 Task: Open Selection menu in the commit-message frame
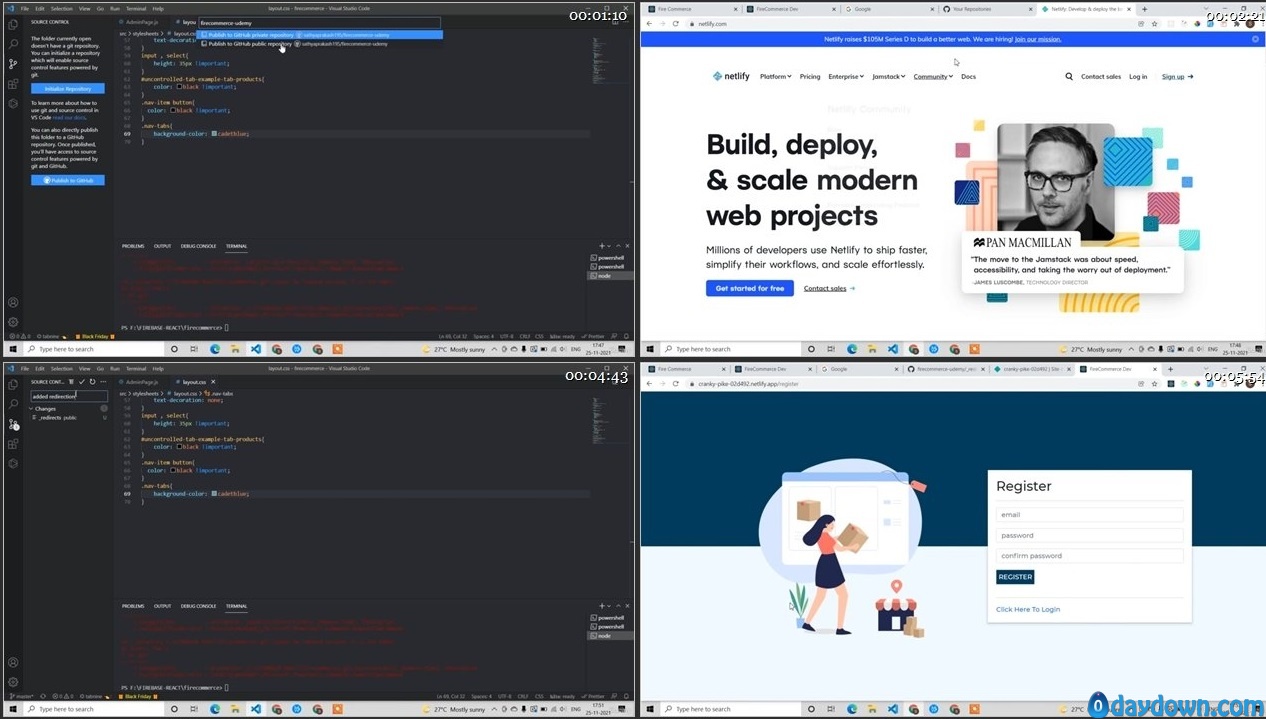click(62, 368)
